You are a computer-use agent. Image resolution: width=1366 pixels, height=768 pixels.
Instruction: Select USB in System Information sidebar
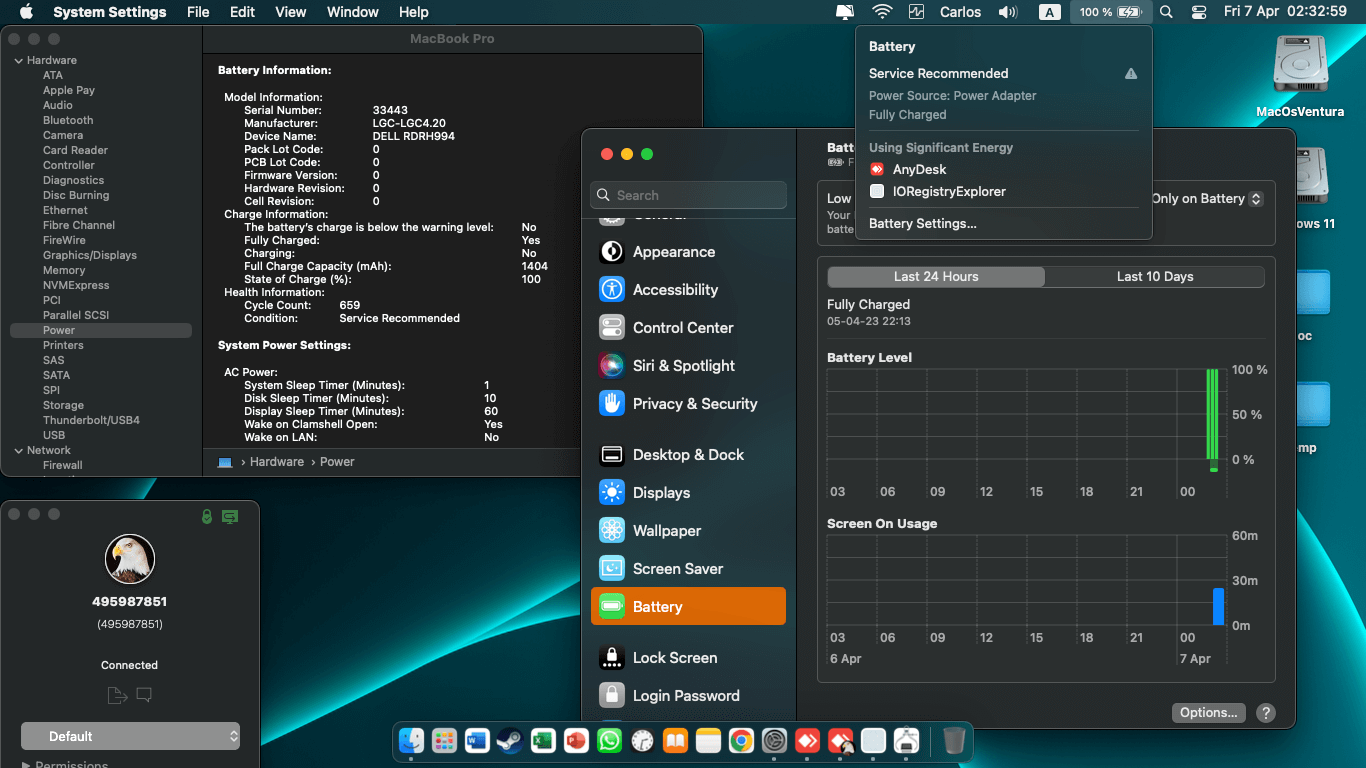coord(54,435)
